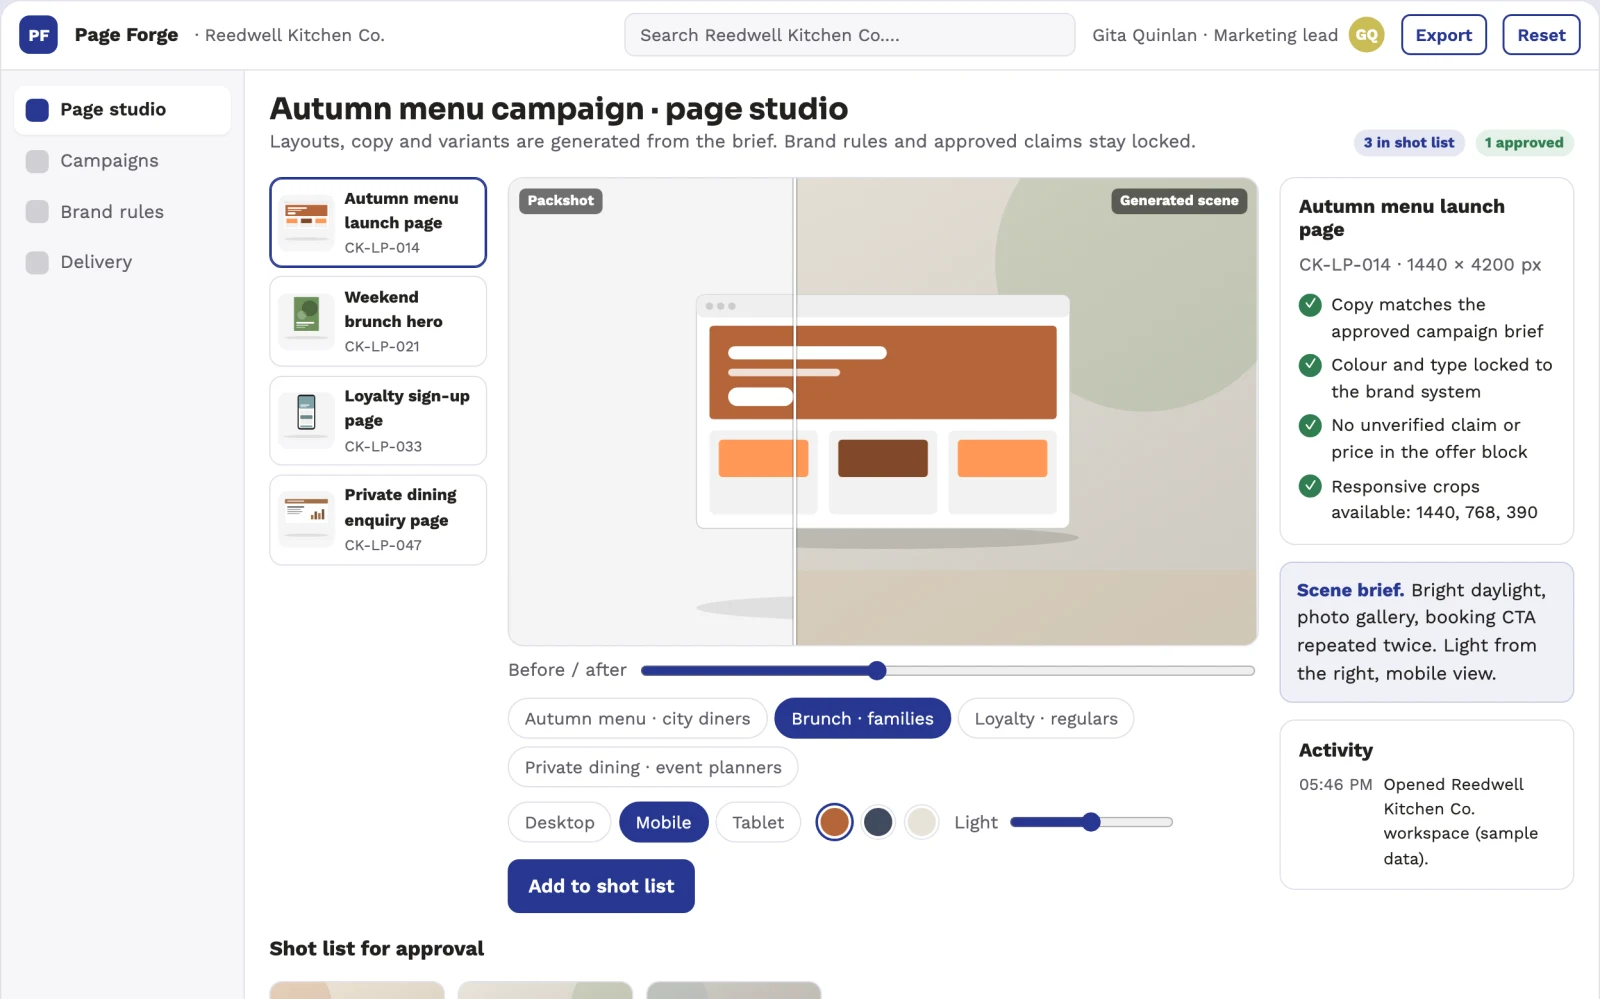Click the Export button
The height and width of the screenshot is (999, 1600).
(x=1443, y=35)
